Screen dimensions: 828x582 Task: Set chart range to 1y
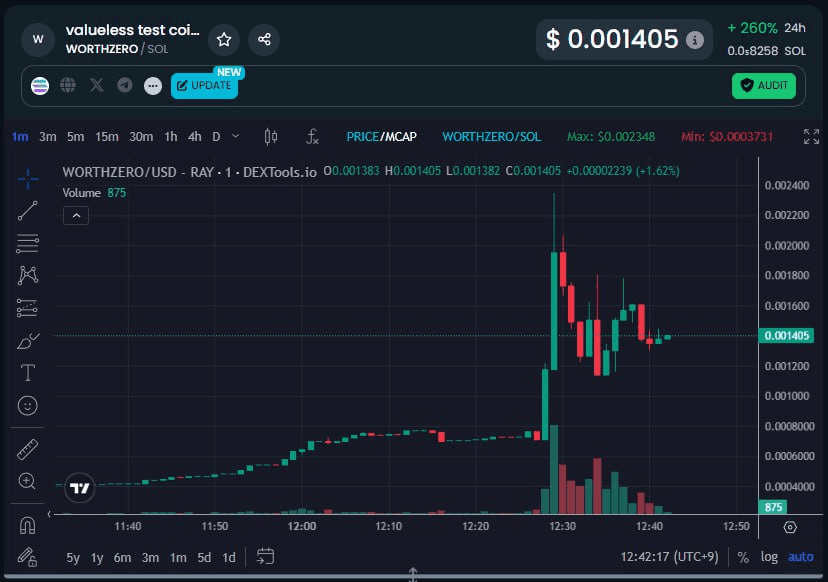[x=97, y=558]
